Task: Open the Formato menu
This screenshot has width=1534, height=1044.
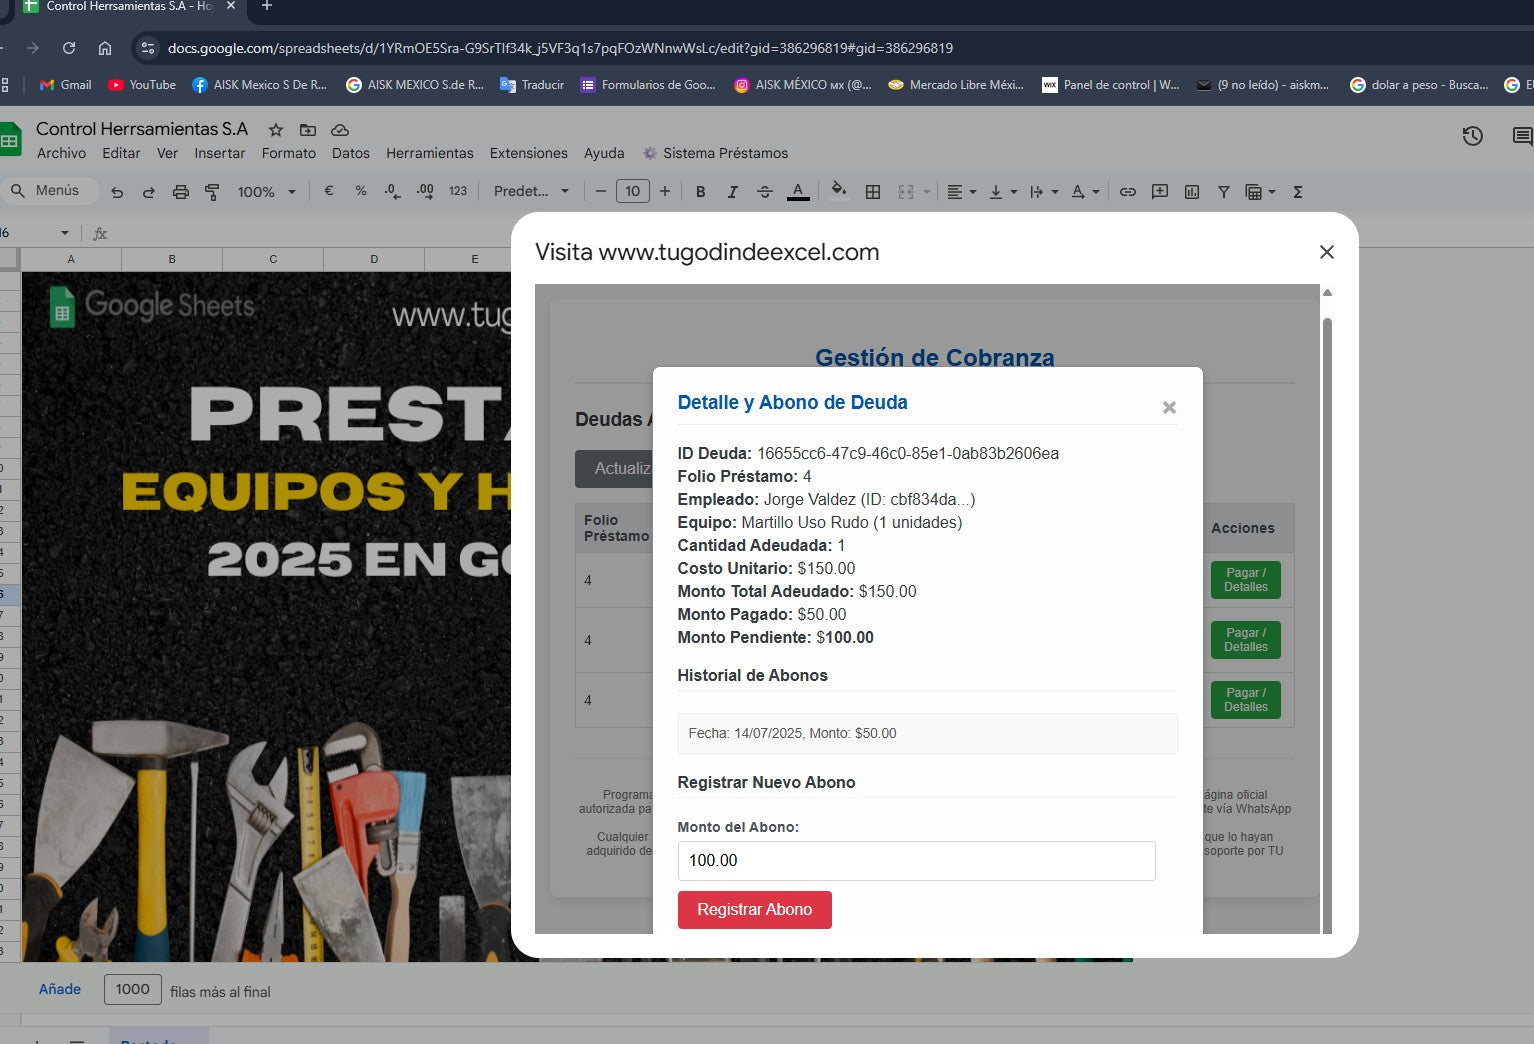Action: point(289,153)
